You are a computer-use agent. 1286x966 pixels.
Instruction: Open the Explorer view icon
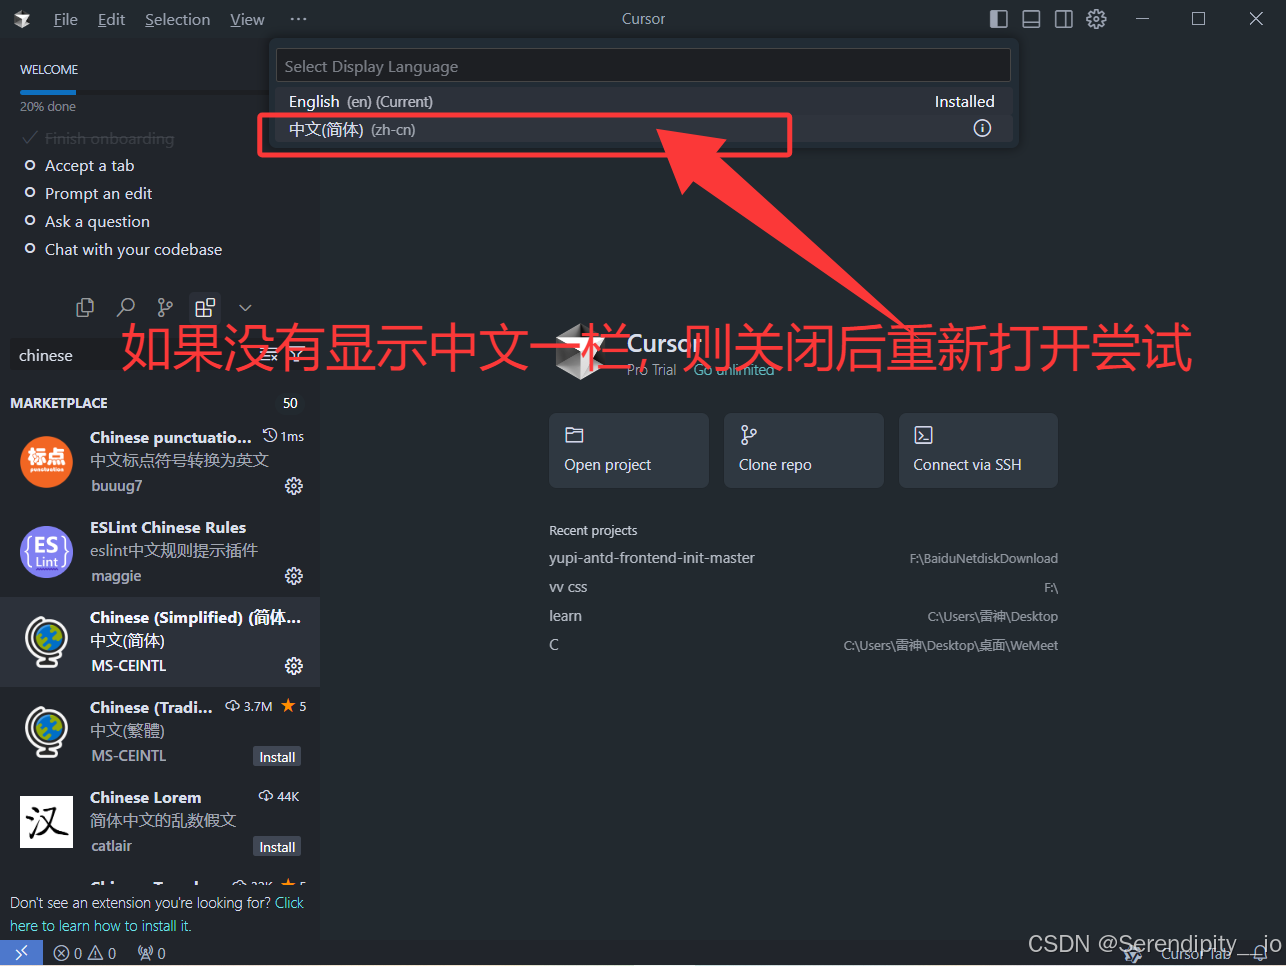point(85,308)
